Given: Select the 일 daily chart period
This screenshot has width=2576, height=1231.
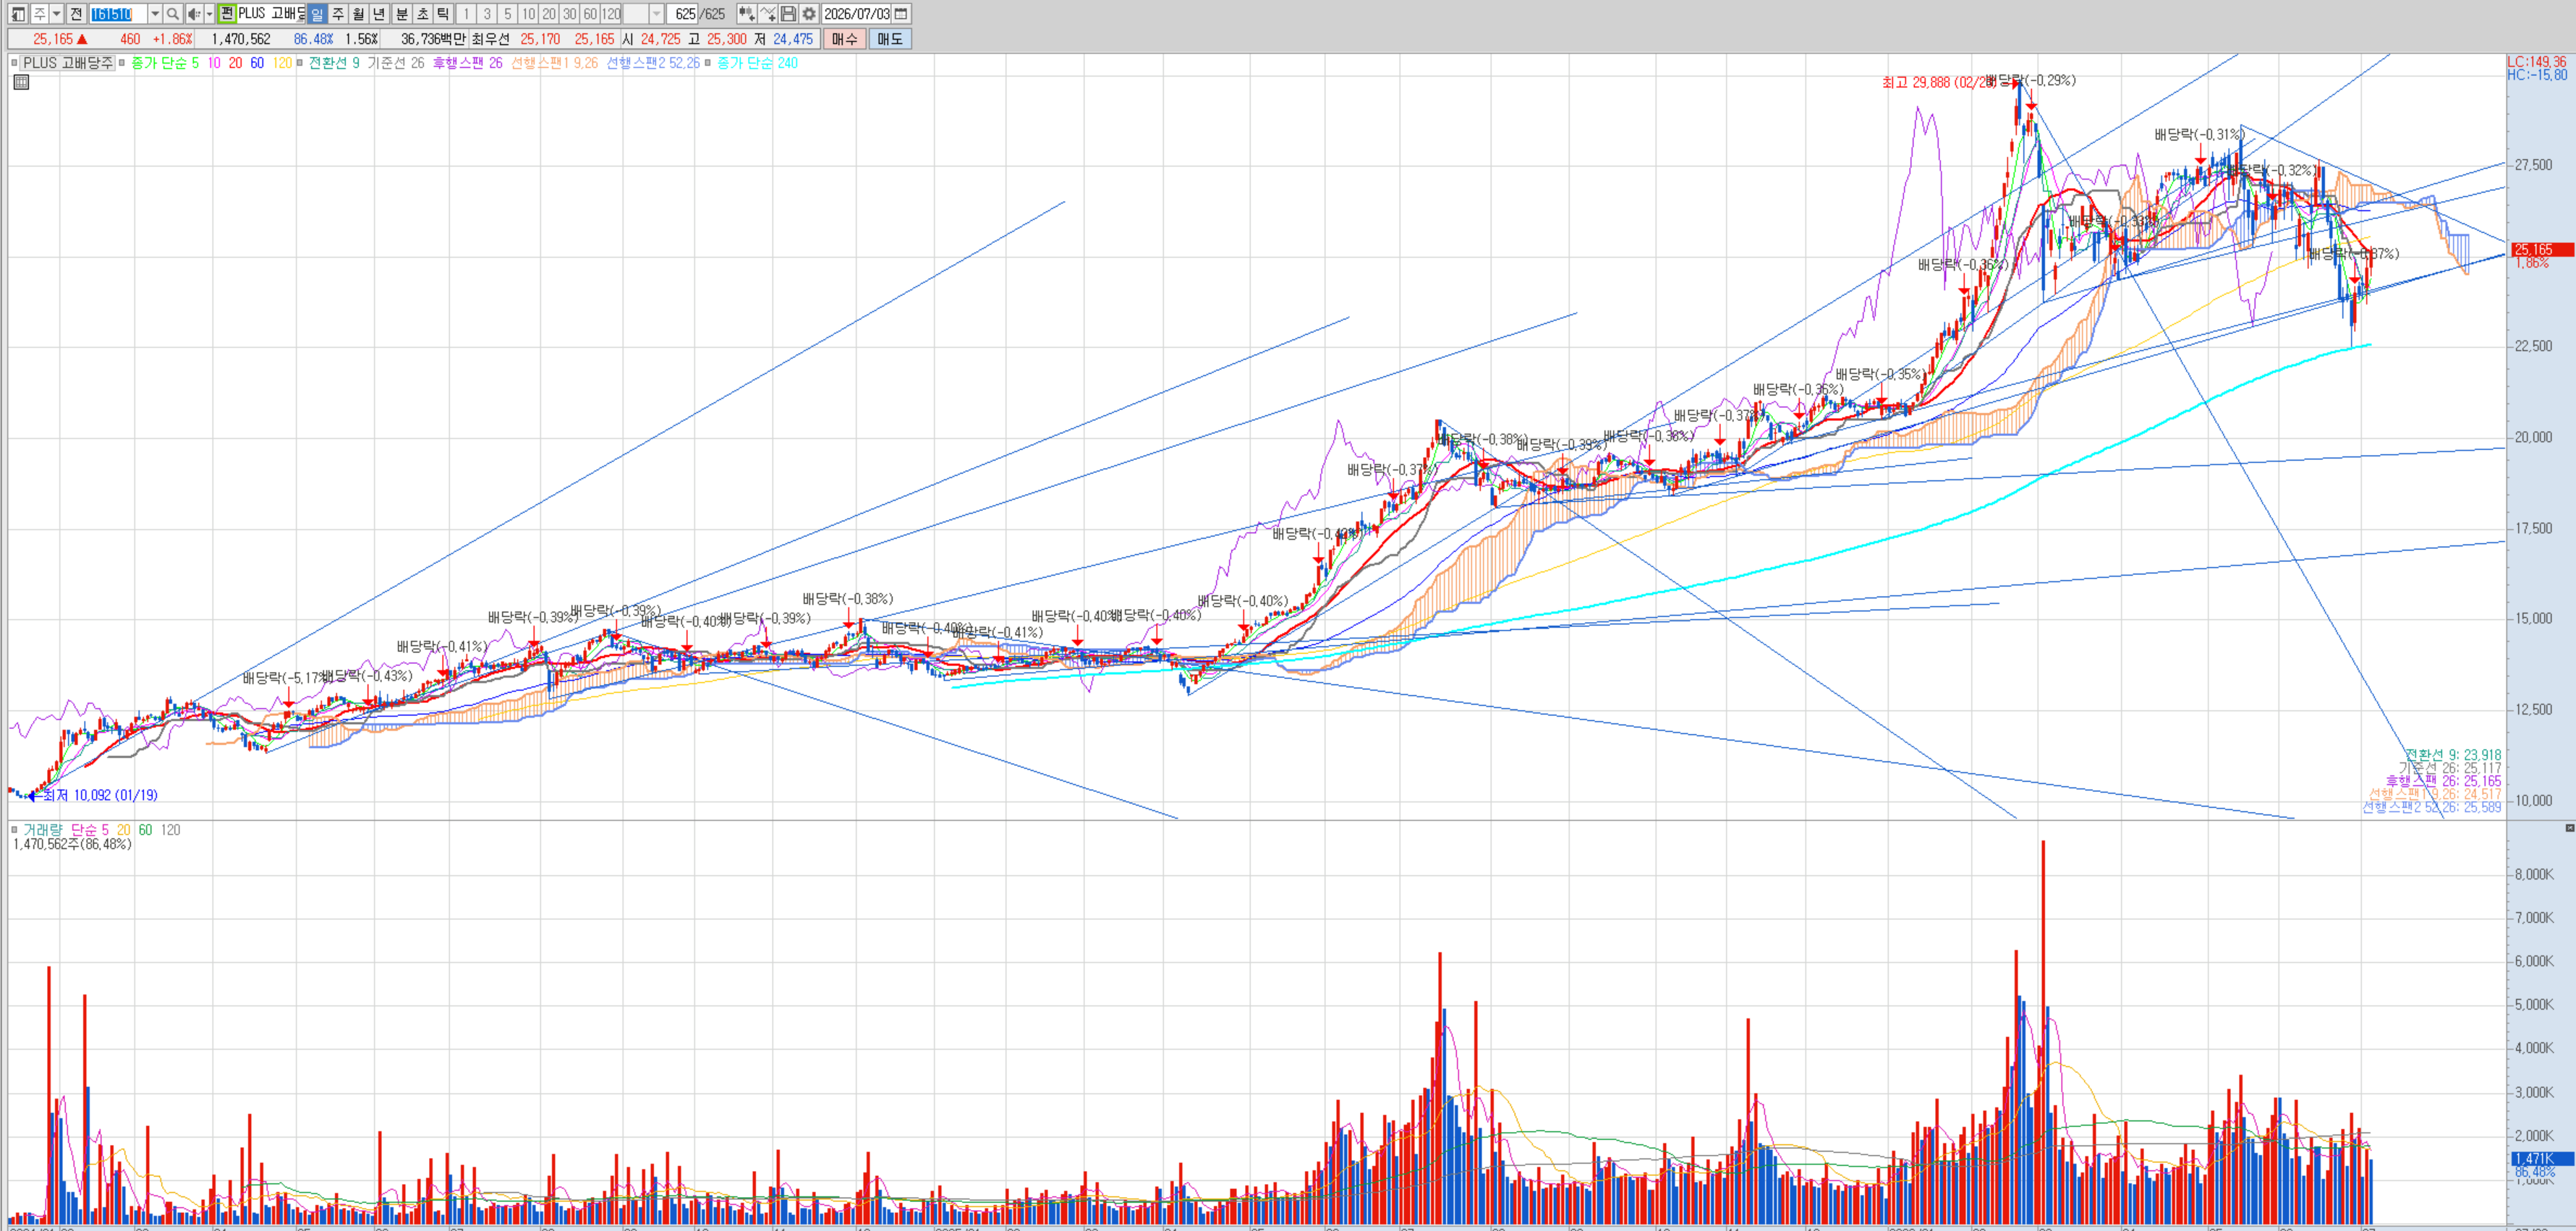Looking at the screenshot, I should 317,14.
